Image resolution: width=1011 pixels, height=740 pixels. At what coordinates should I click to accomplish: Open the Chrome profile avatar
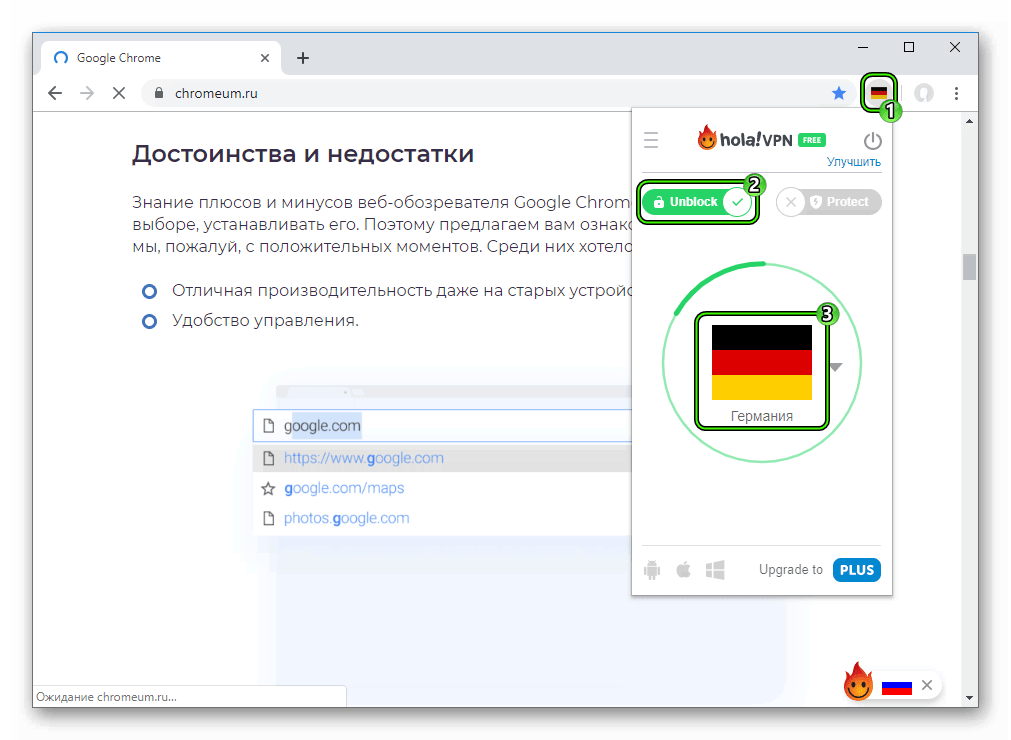[924, 93]
